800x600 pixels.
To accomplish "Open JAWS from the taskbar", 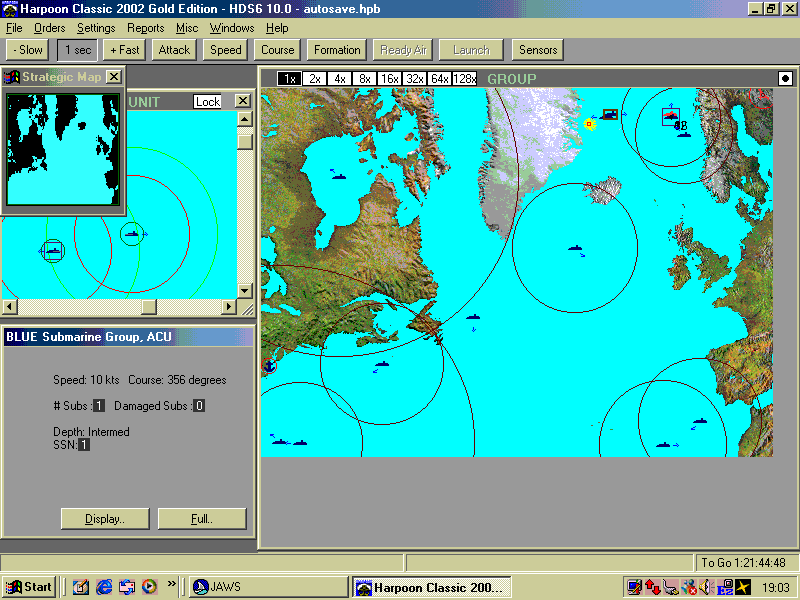I will pos(267,587).
